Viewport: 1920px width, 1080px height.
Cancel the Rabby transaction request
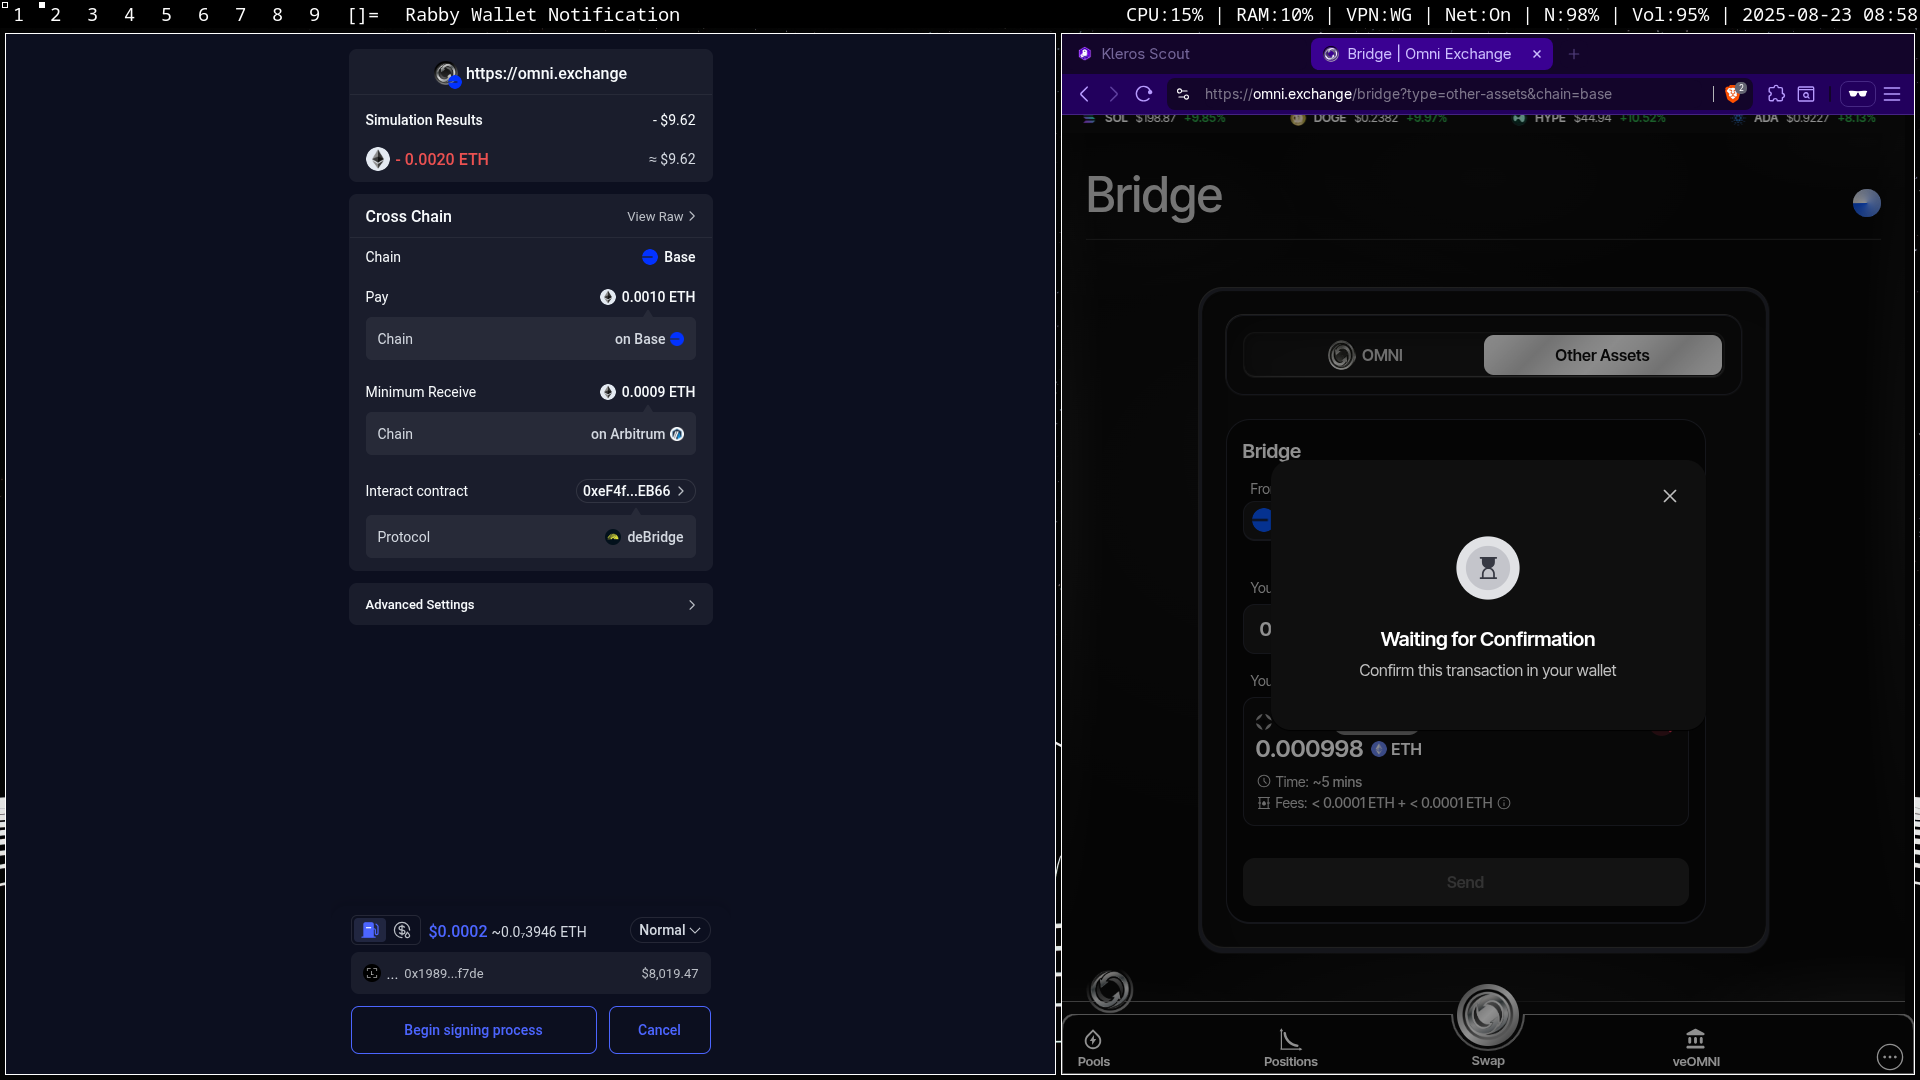tap(659, 1030)
